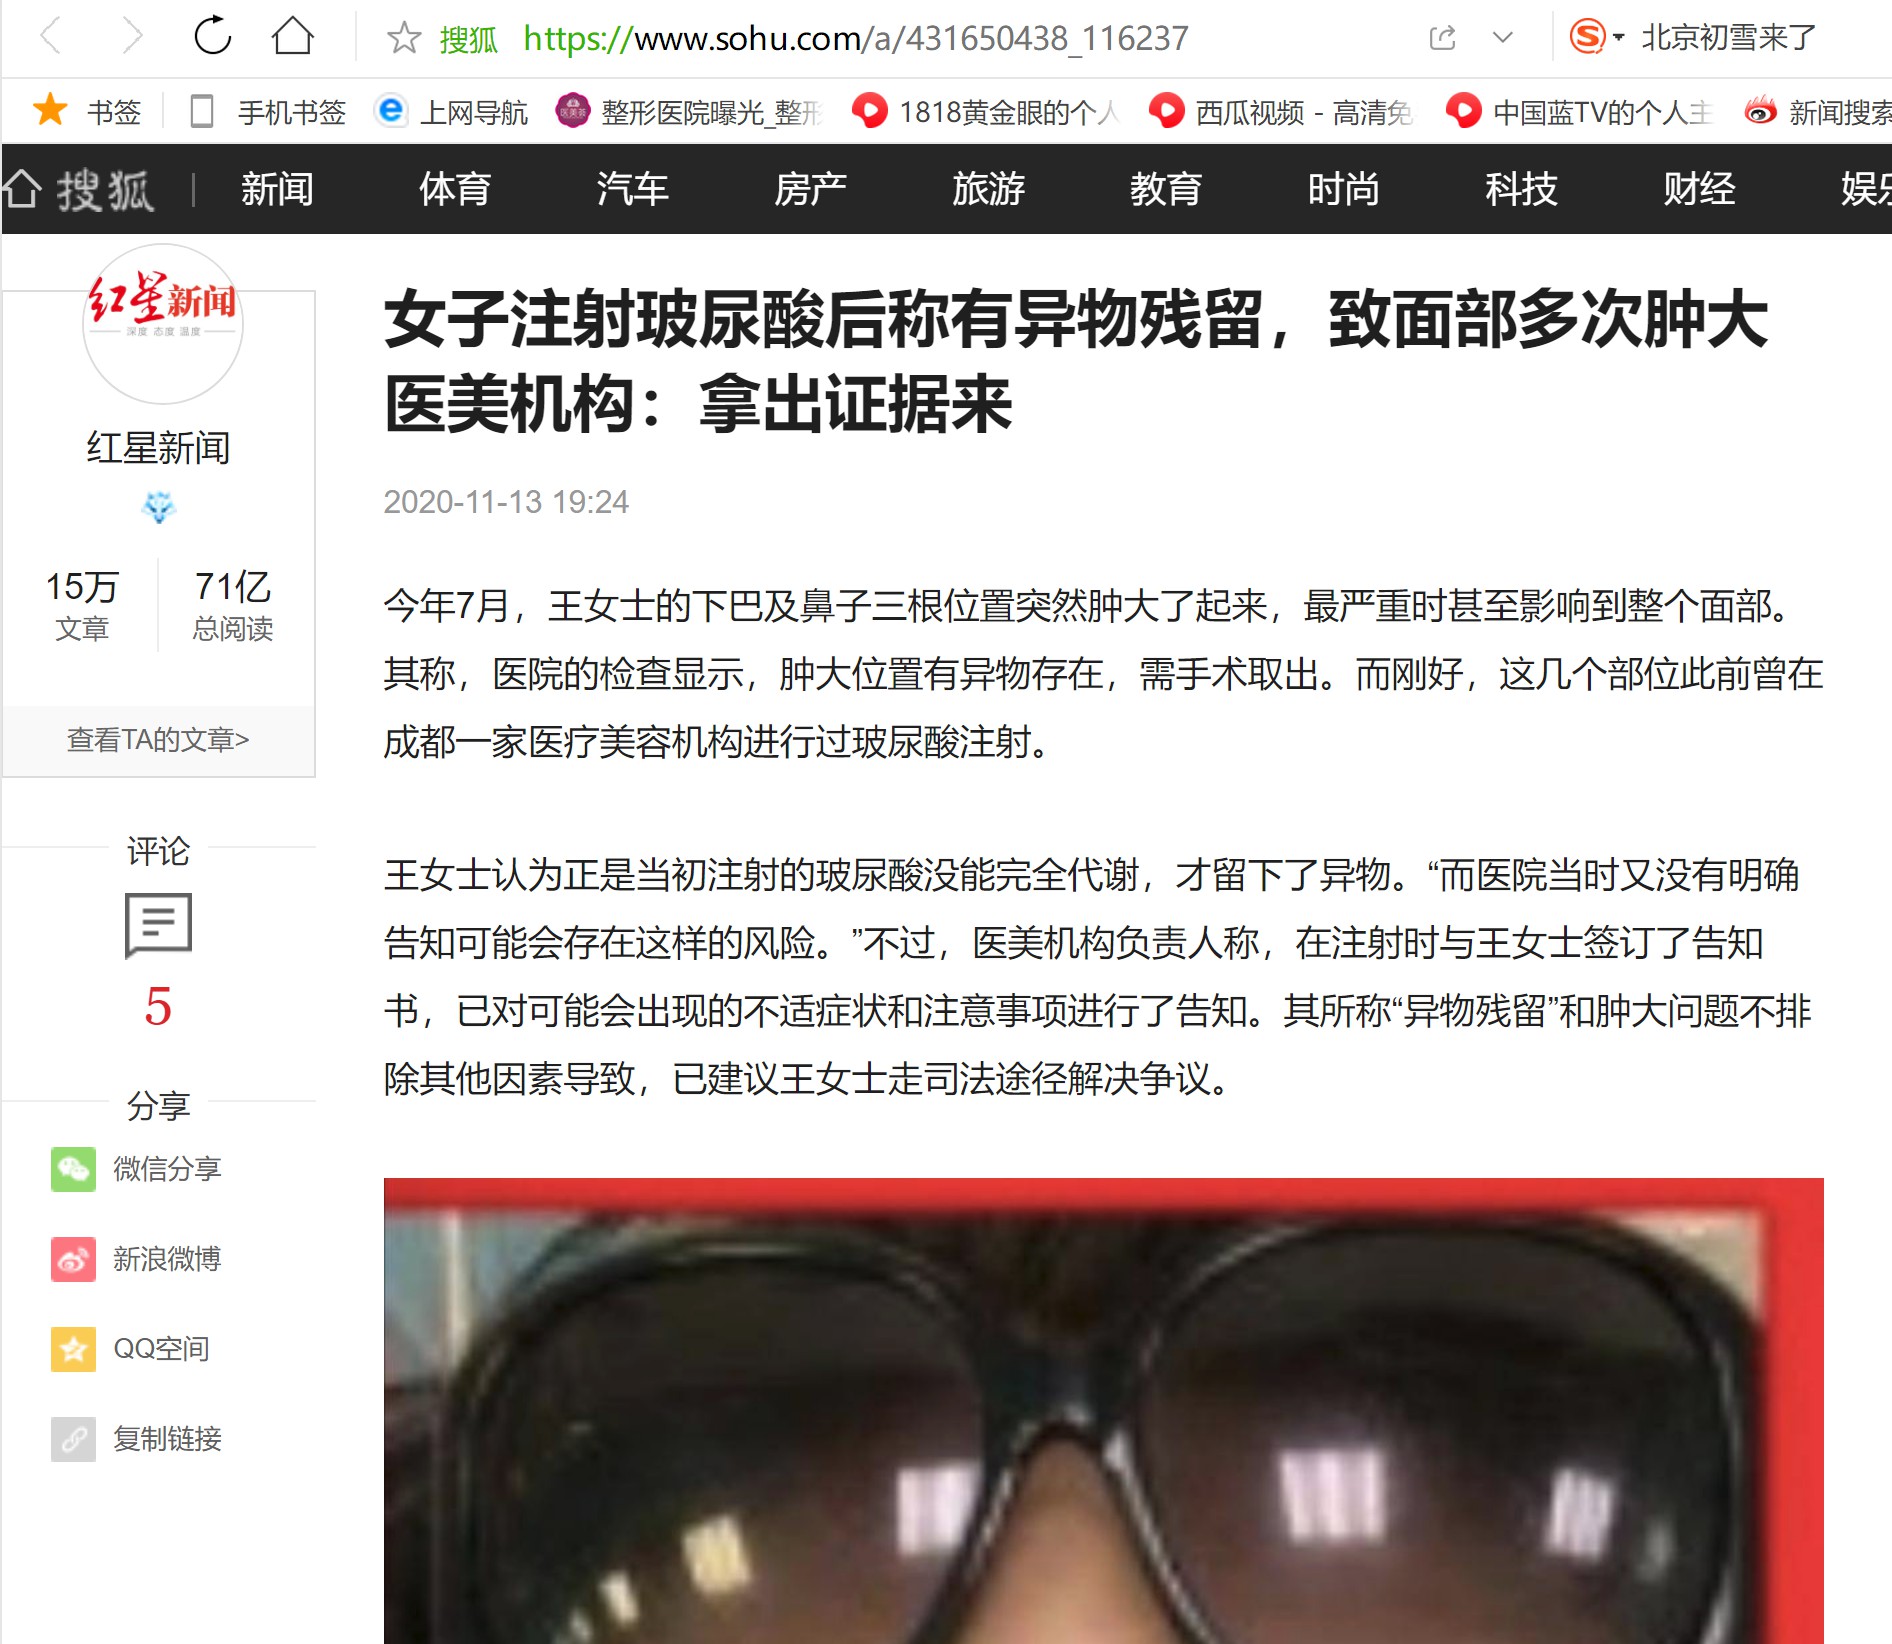Click the 复制链接 copy link icon
The image size is (1892, 1644).
click(73, 1439)
